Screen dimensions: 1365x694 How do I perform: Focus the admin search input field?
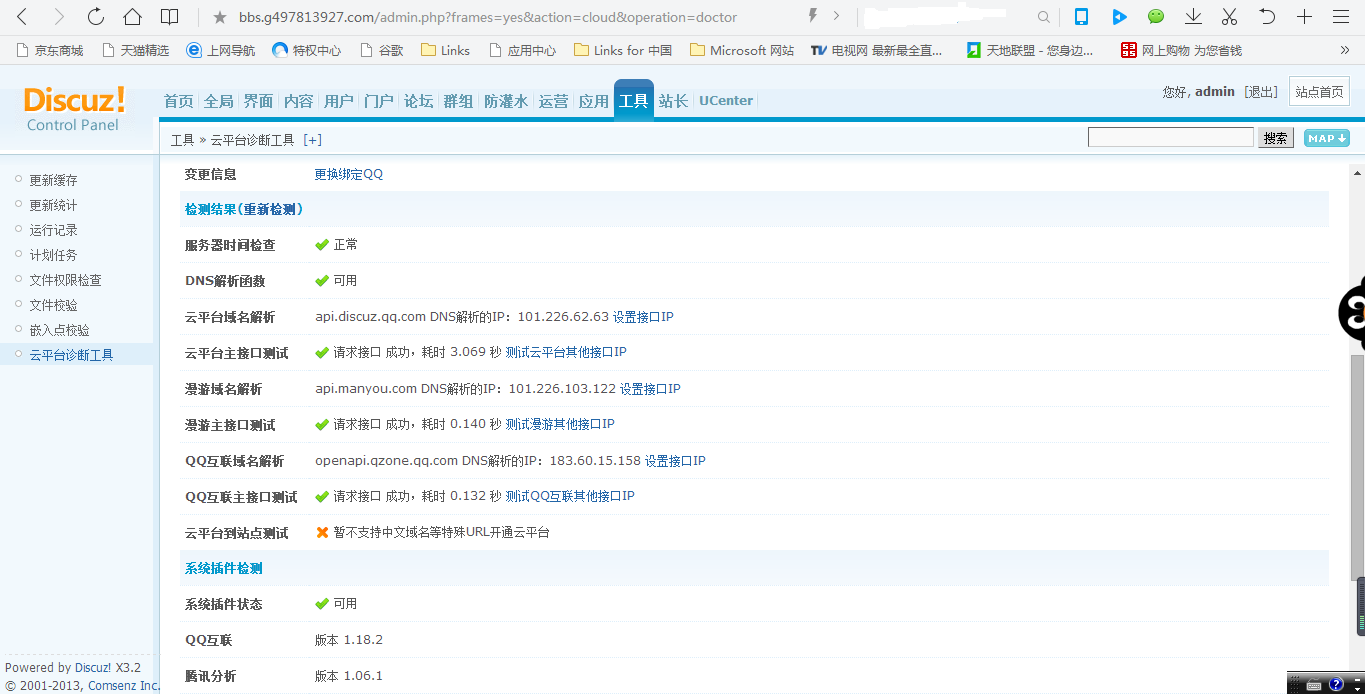pos(1171,137)
